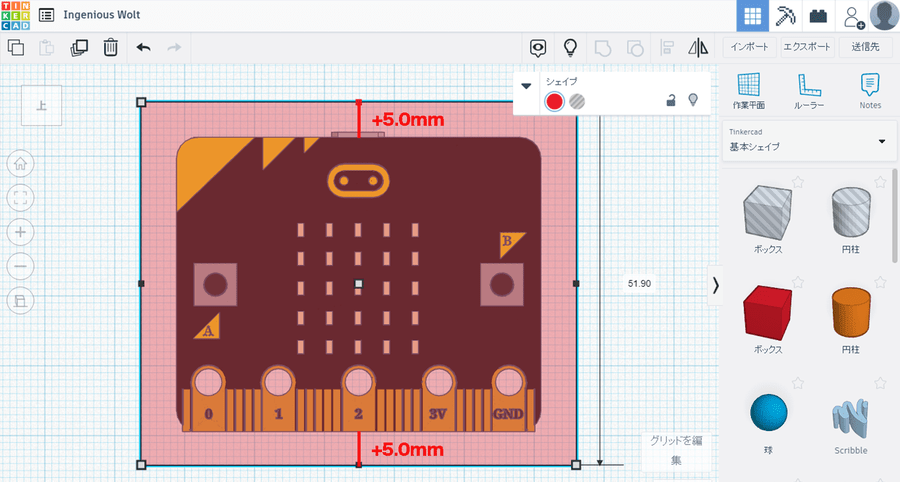Open the Notes tool

coord(870,91)
